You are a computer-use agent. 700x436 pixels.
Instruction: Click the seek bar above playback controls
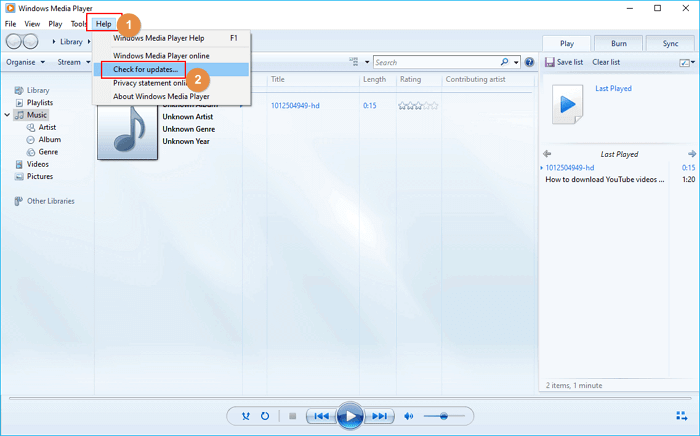pos(350,398)
